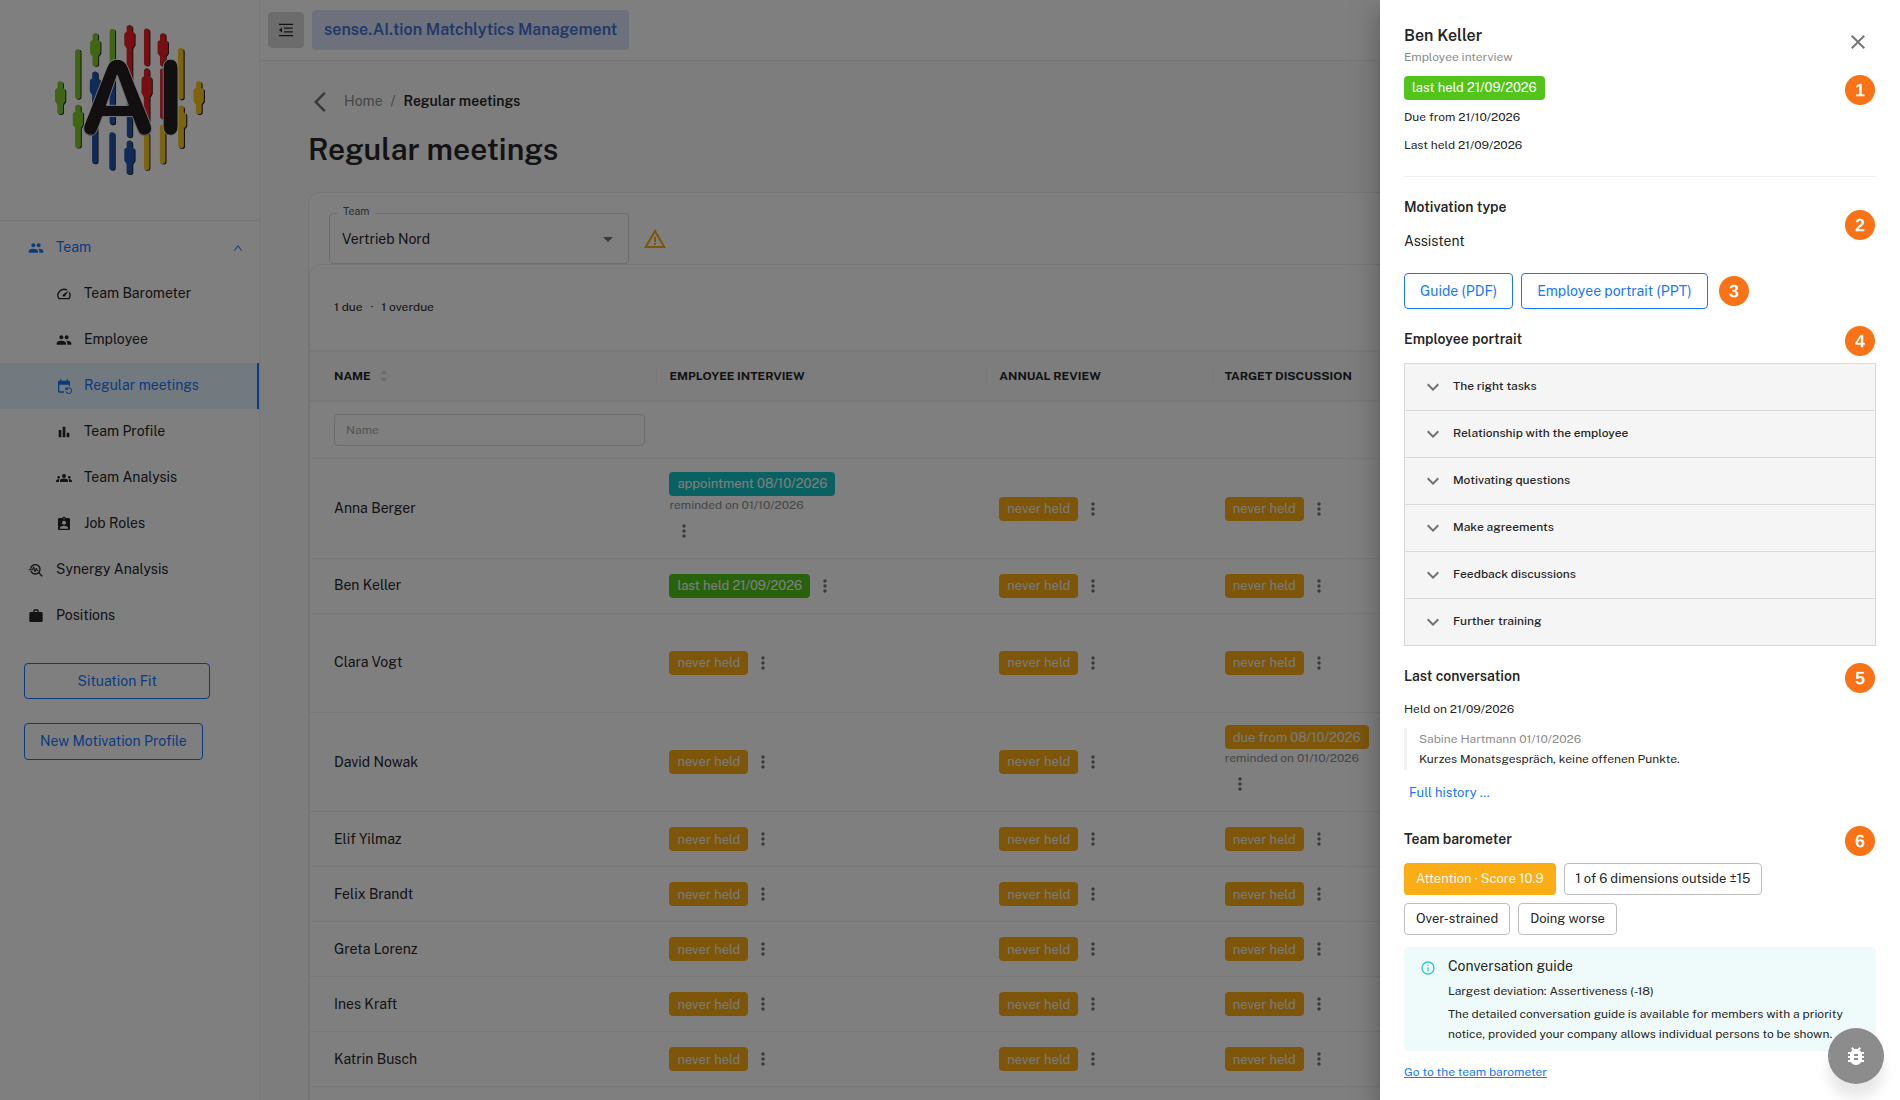The image size is (1900, 1100).
Task: Expand Motivating questions section
Action: [1640, 481]
